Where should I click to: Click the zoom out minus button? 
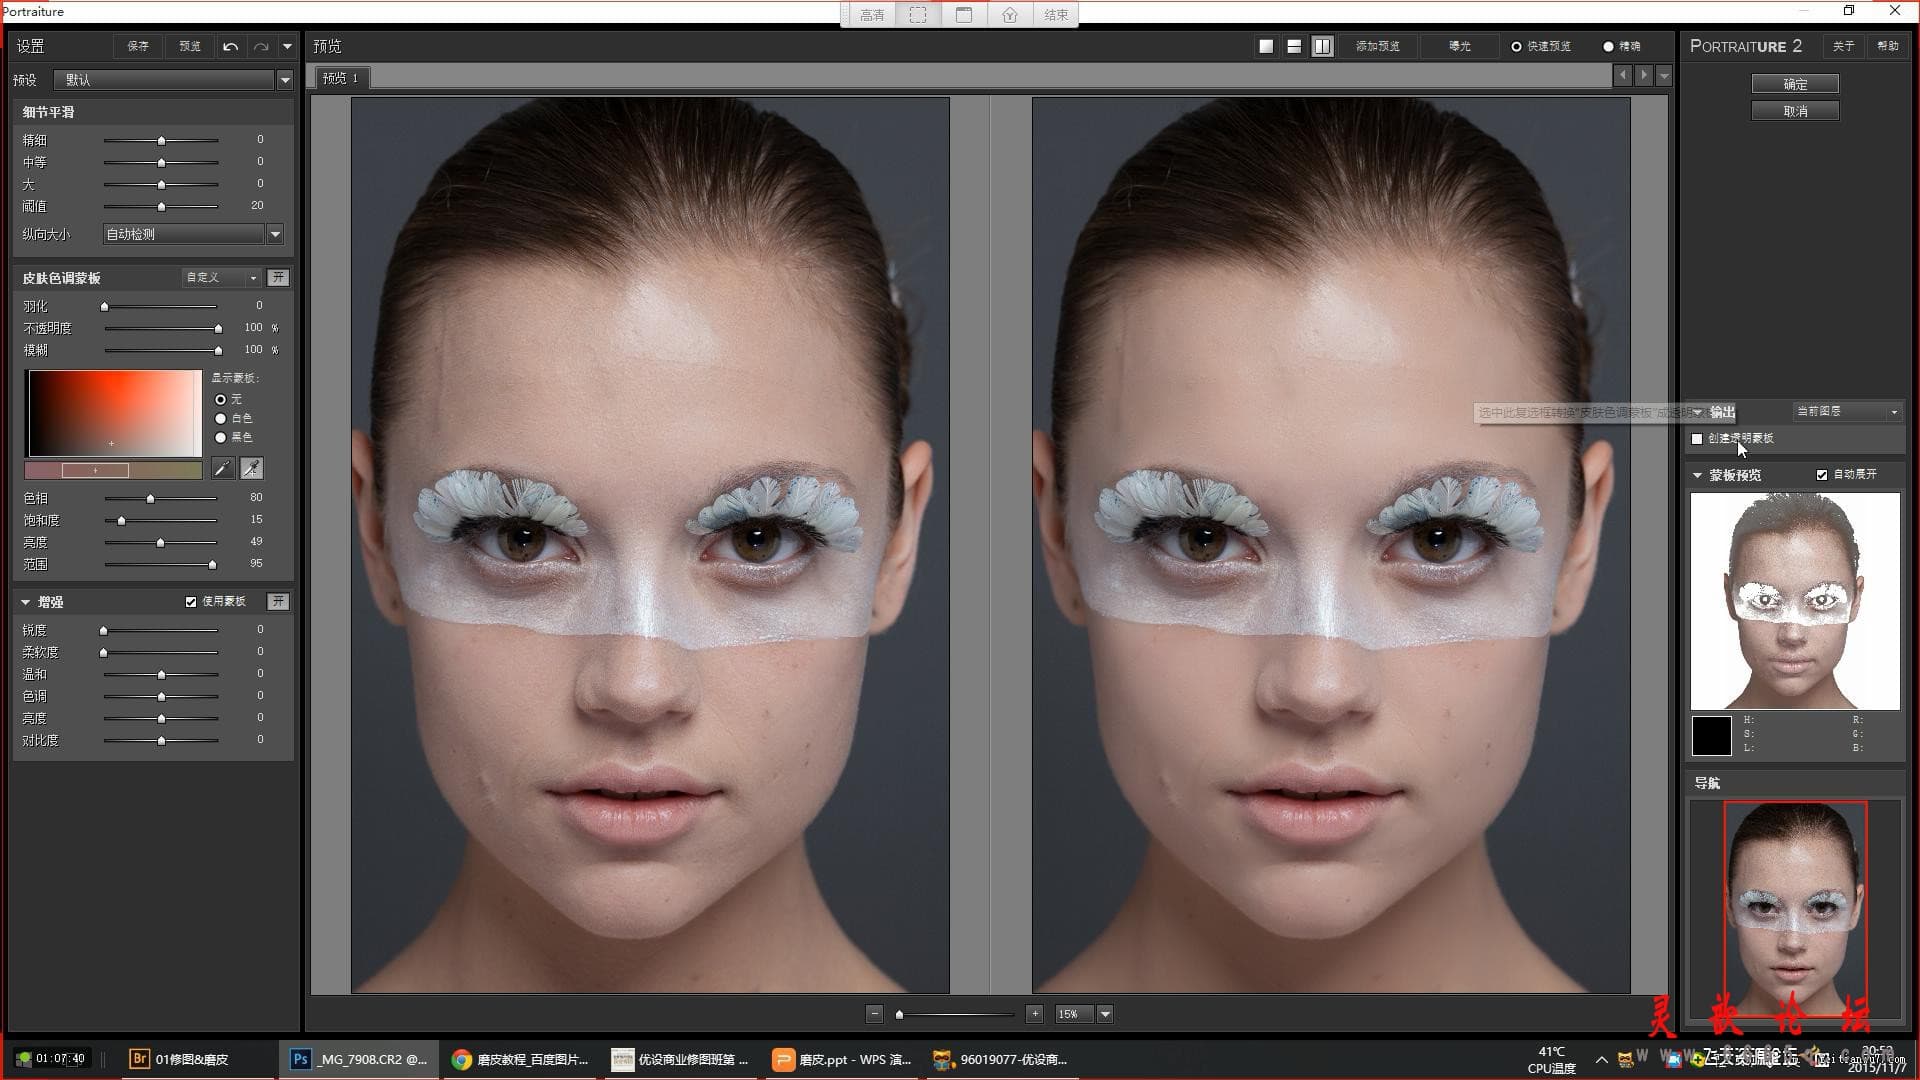click(x=874, y=1014)
